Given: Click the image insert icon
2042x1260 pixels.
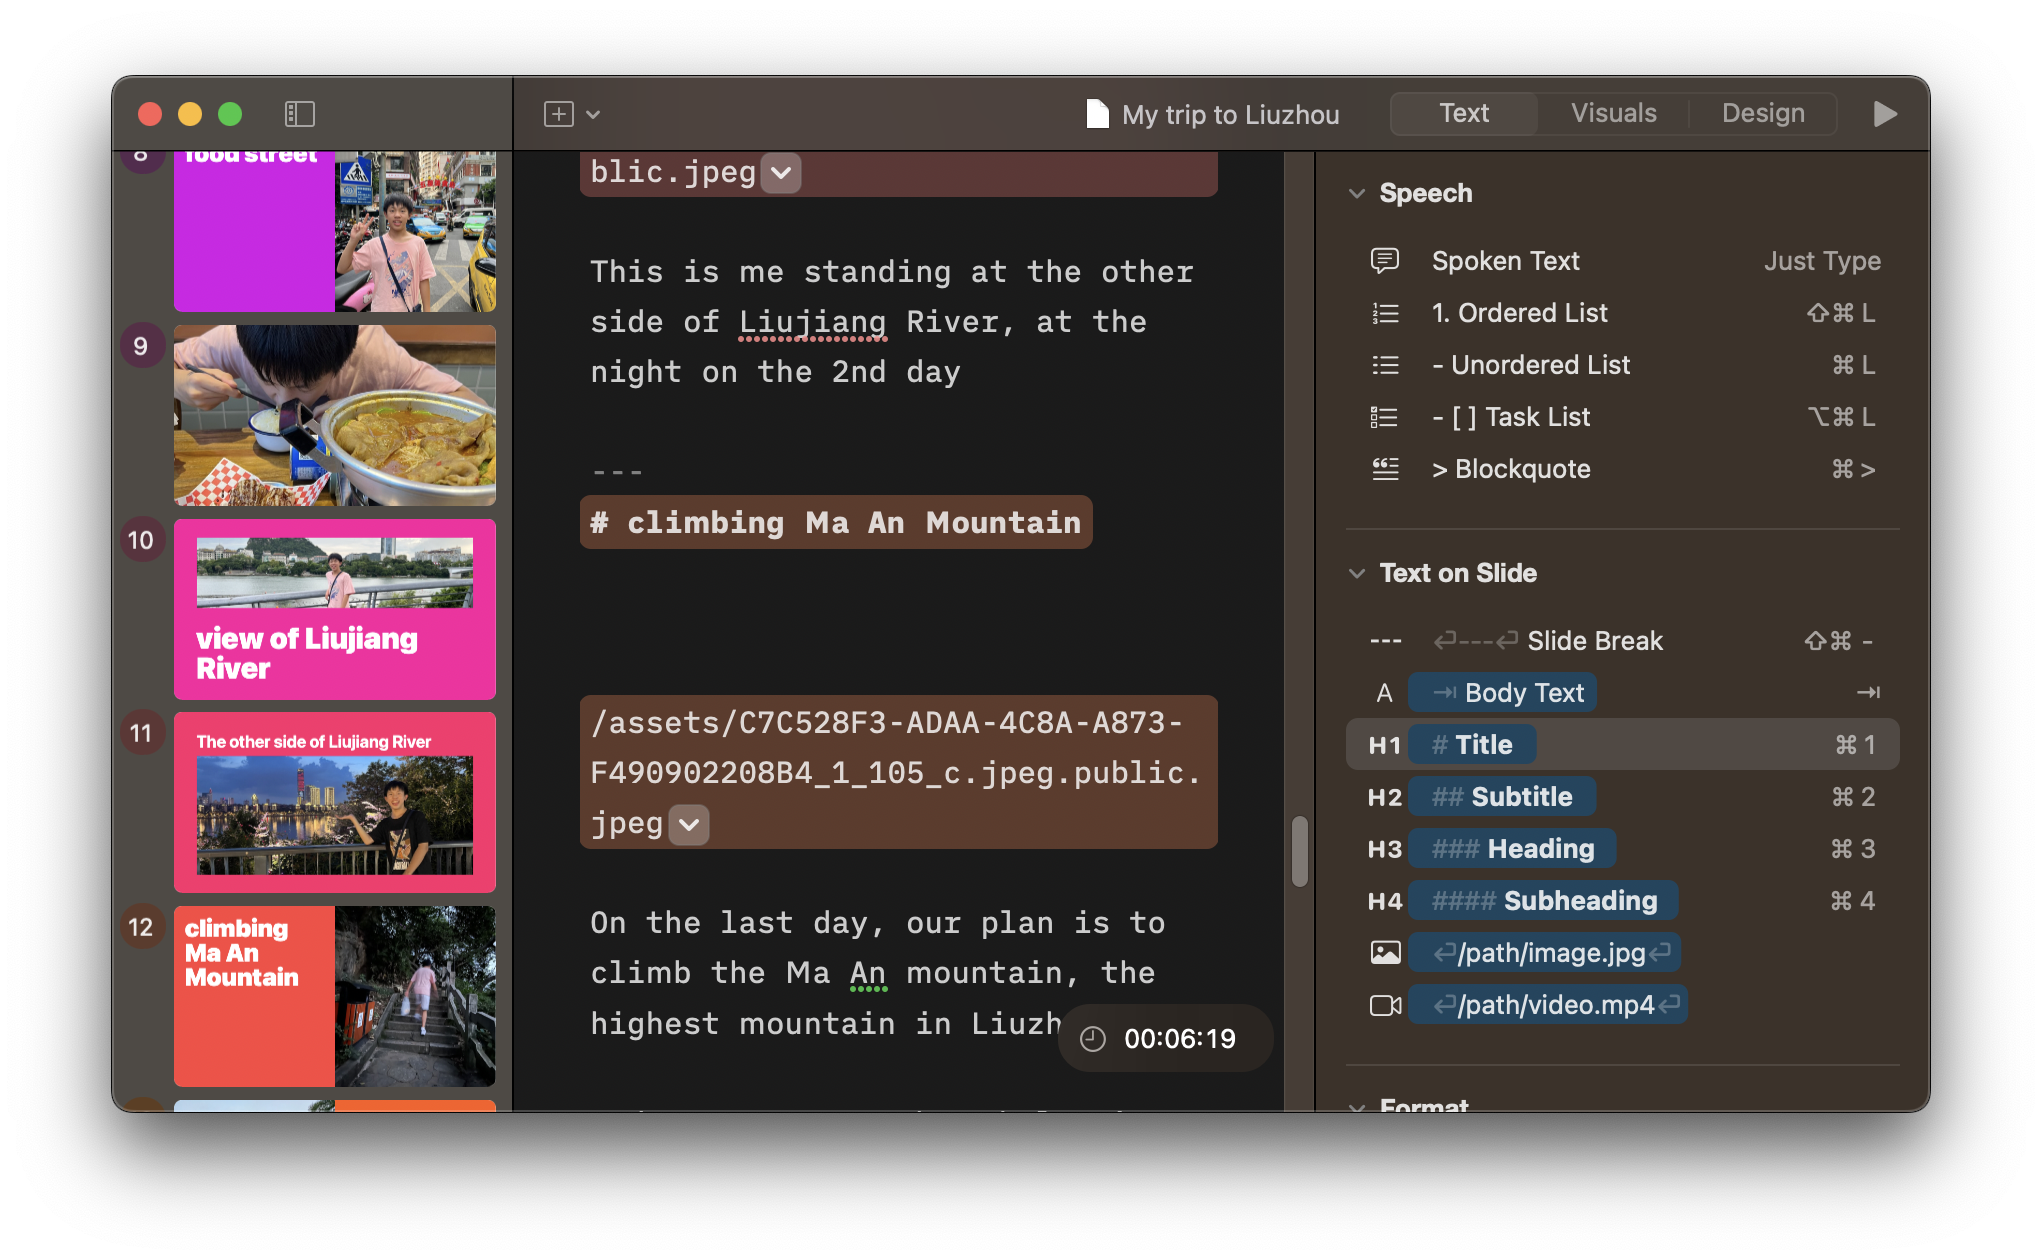Looking at the screenshot, I should [1385, 953].
